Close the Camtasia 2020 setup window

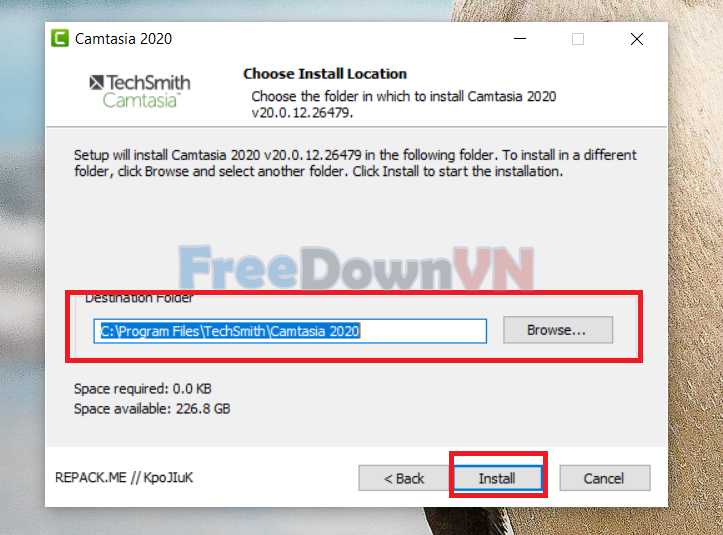(x=637, y=39)
